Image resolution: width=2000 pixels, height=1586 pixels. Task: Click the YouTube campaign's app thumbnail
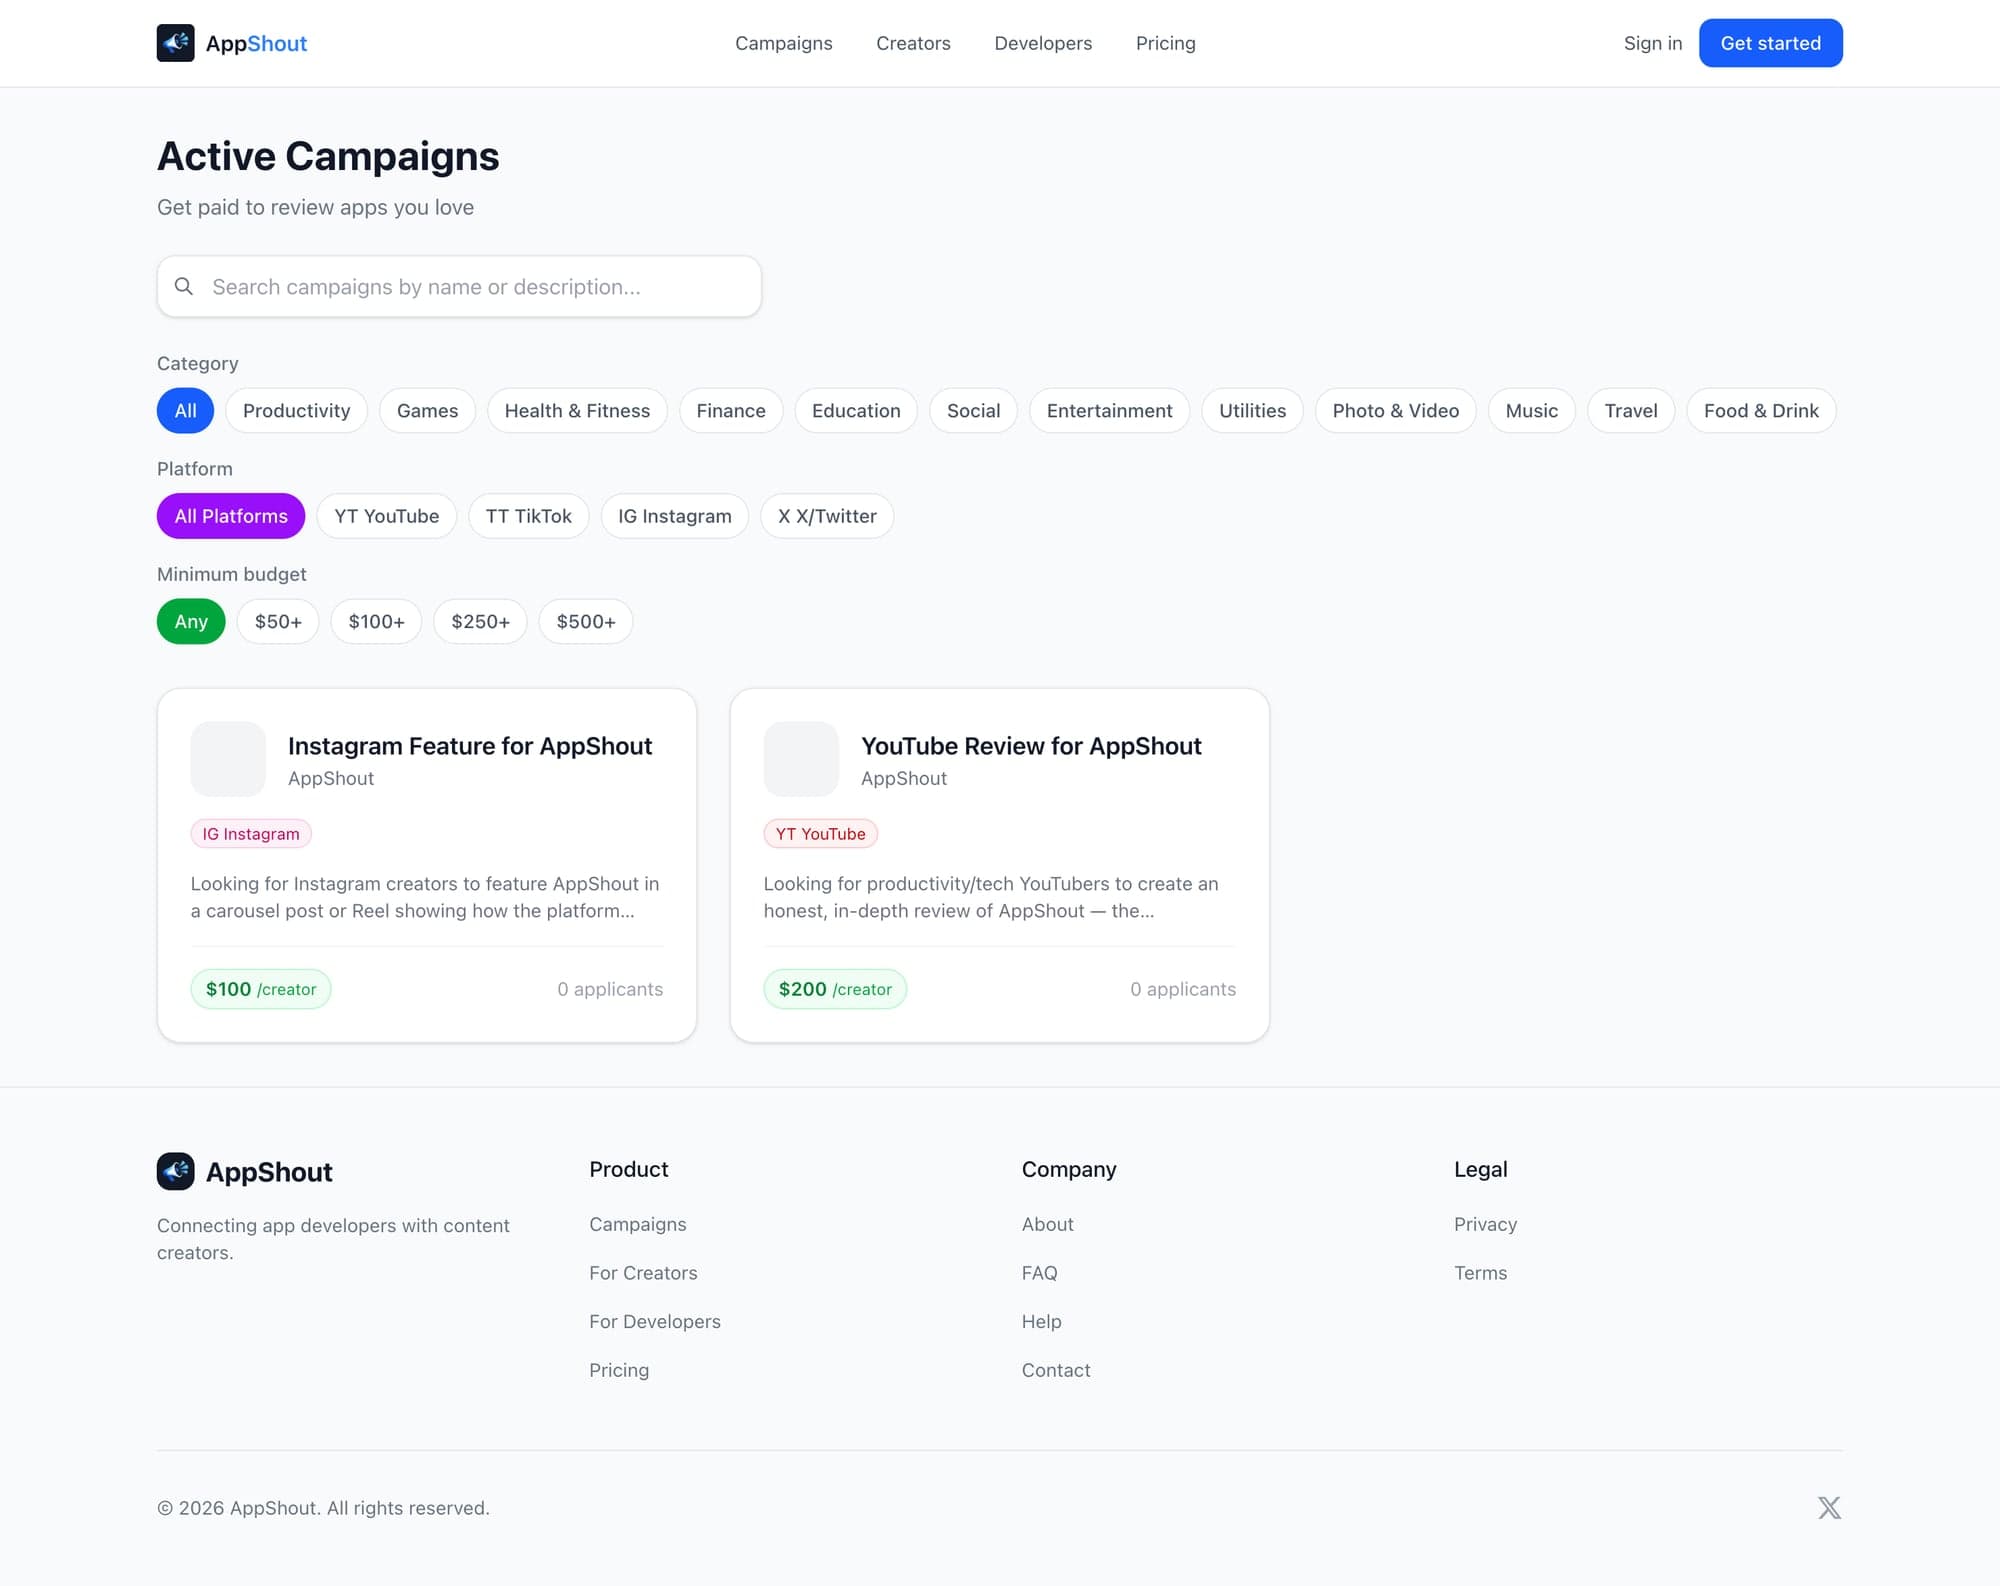click(x=800, y=758)
